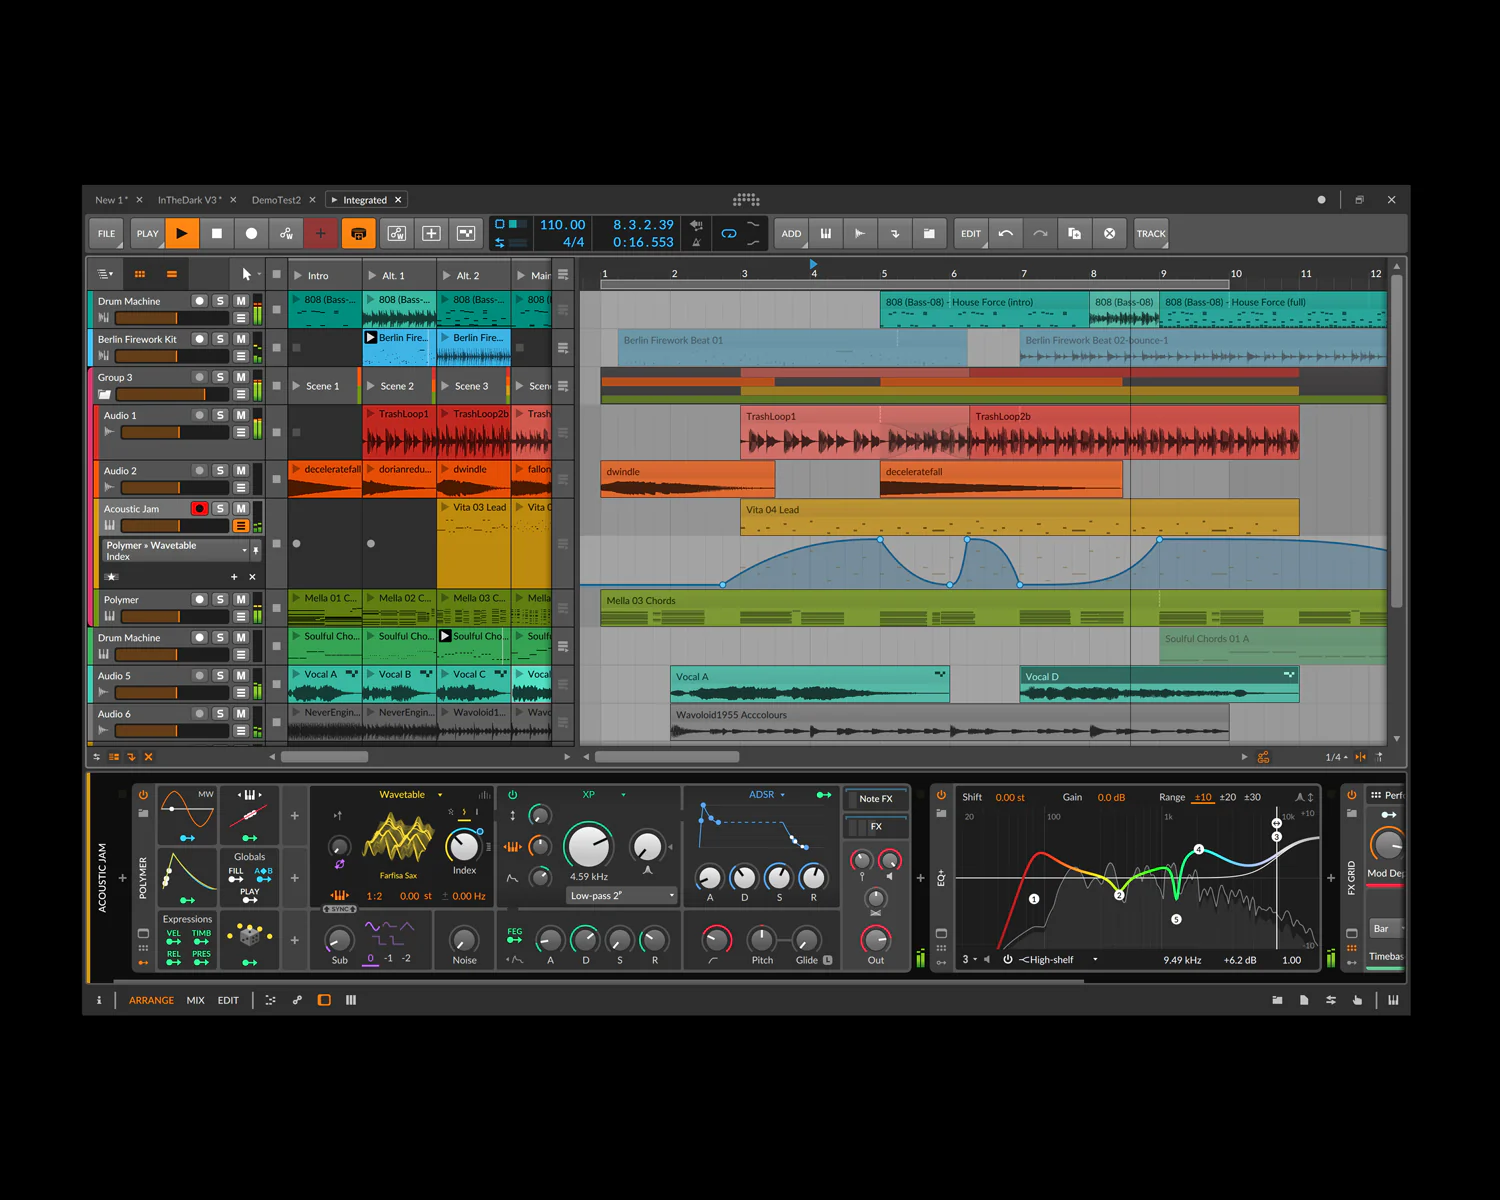Click the Redo arrow icon
The width and height of the screenshot is (1500, 1200).
click(x=1040, y=233)
